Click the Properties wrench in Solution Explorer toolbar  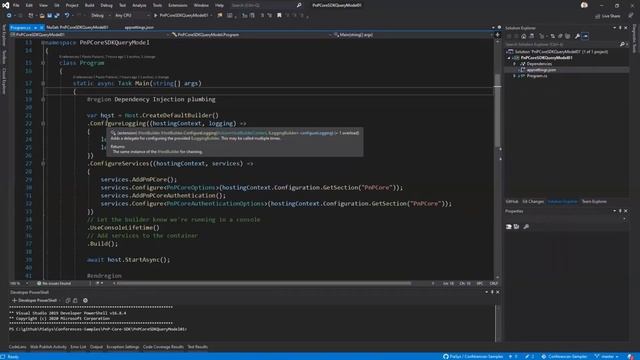577,36
